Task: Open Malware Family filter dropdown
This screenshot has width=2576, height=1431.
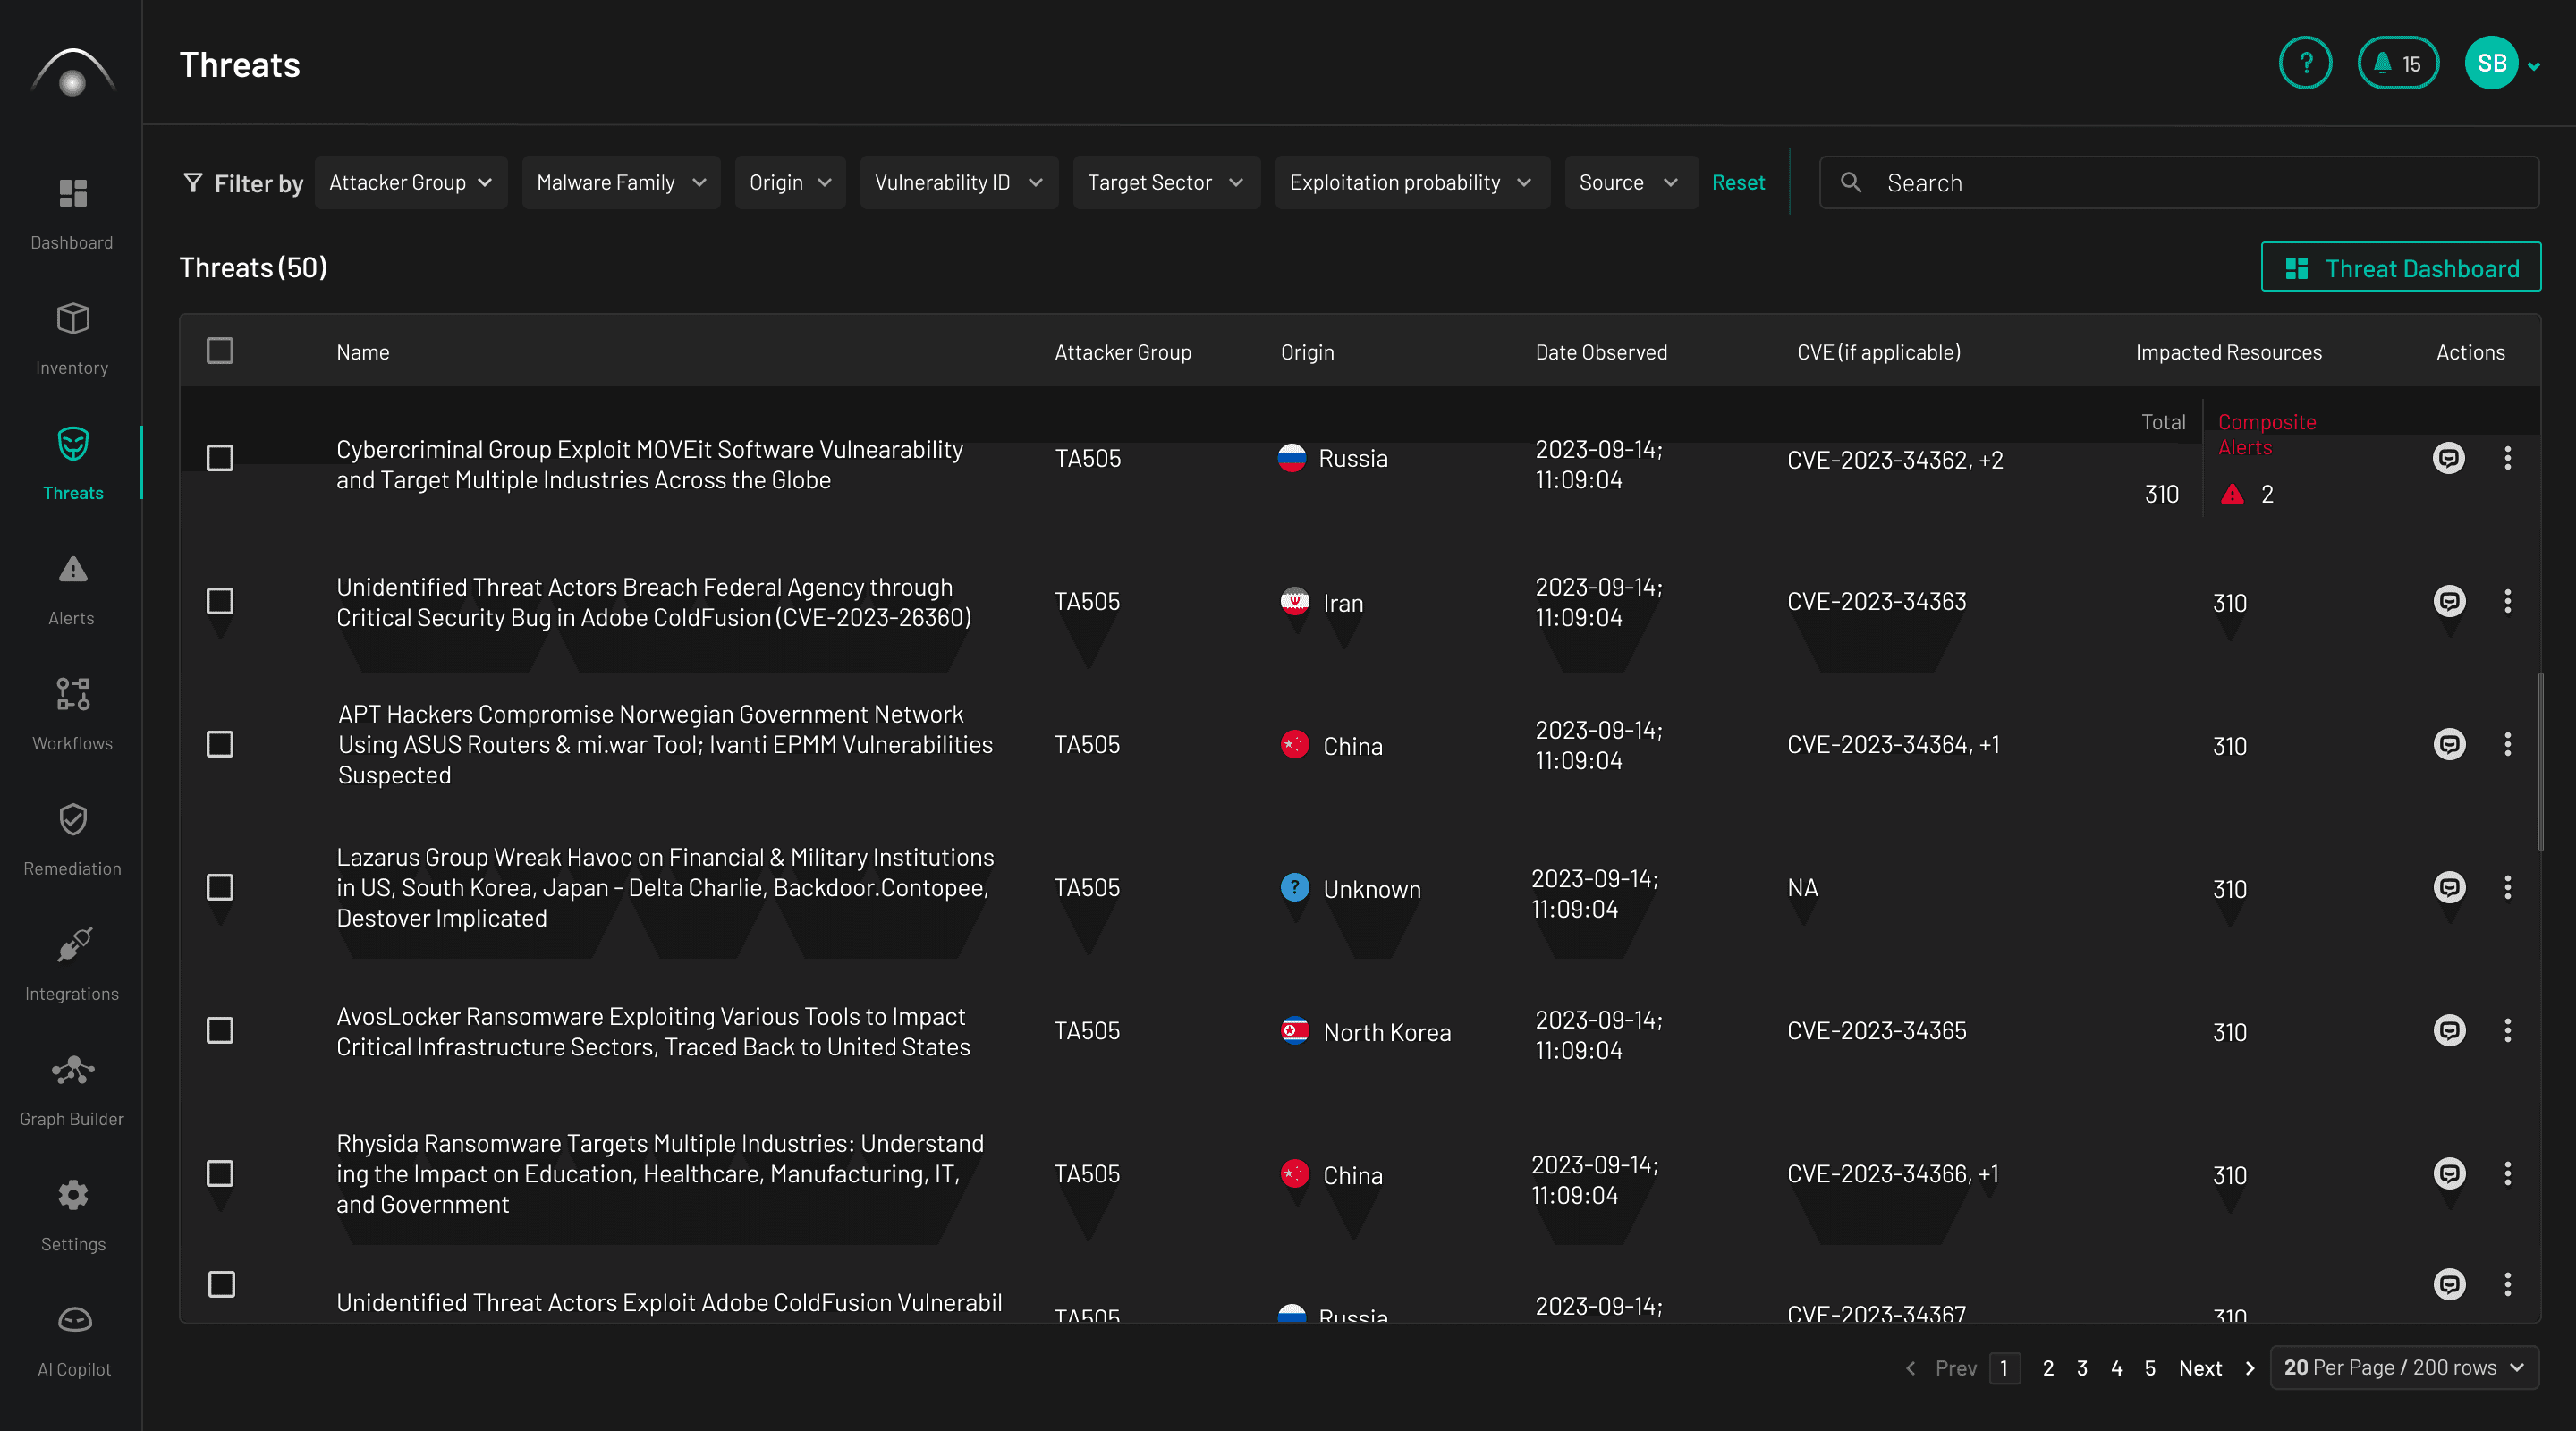Action: [618, 183]
